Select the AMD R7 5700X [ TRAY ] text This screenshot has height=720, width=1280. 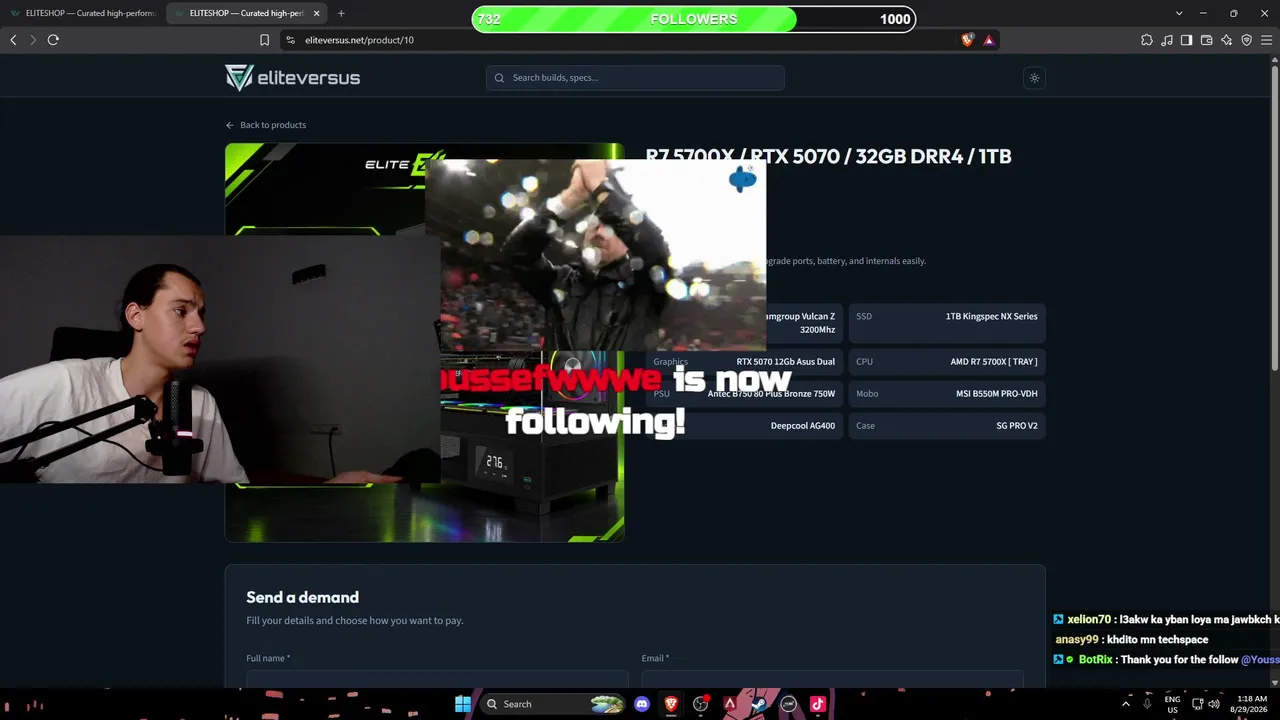click(x=993, y=362)
